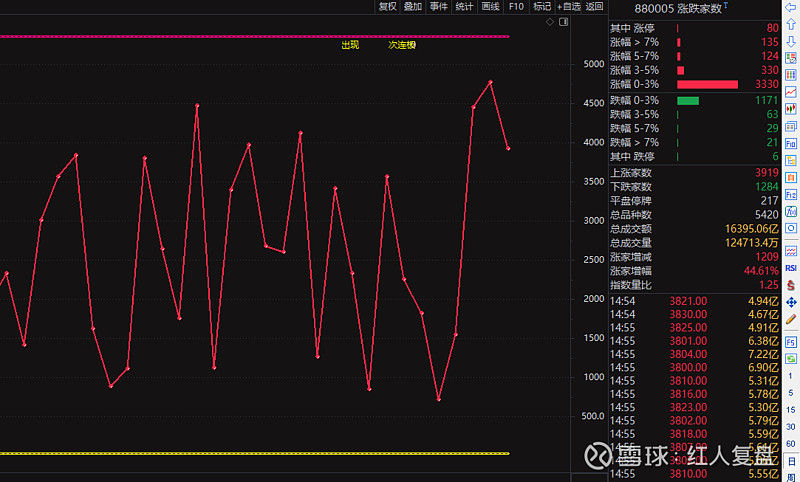800x482 pixels.
Task: Open the 画线 draw line menu
Action: pyautogui.click(x=490, y=6)
